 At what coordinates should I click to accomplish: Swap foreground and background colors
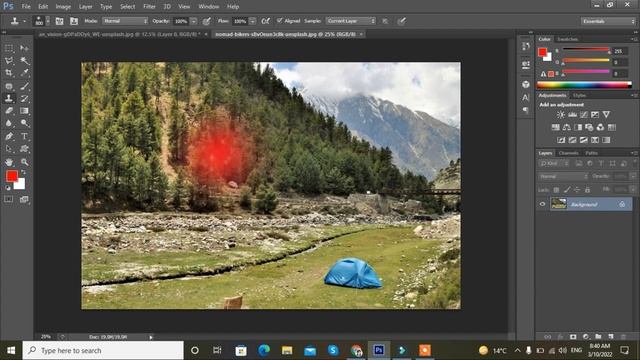click(23, 173)
